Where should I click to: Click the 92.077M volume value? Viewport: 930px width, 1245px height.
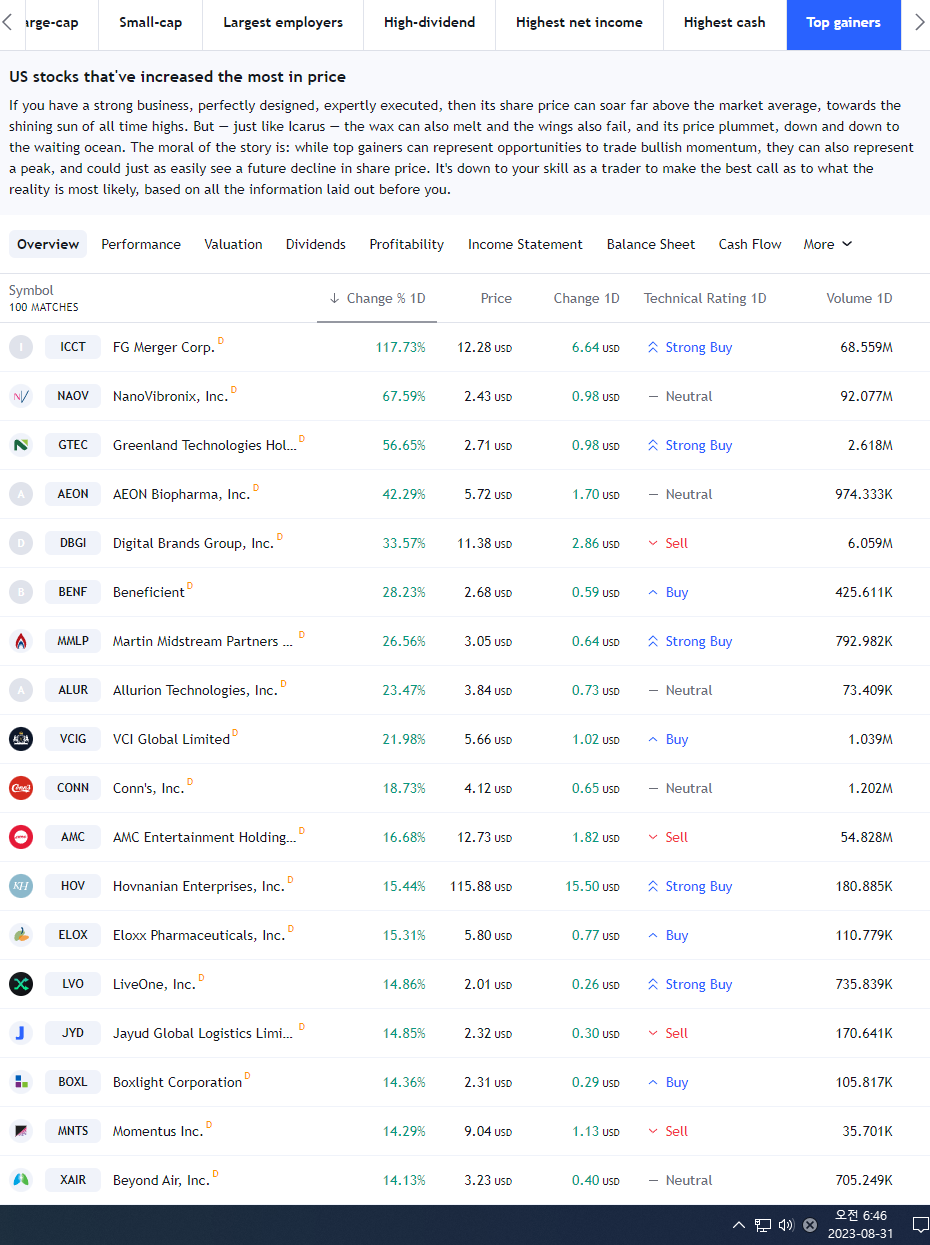866,396
